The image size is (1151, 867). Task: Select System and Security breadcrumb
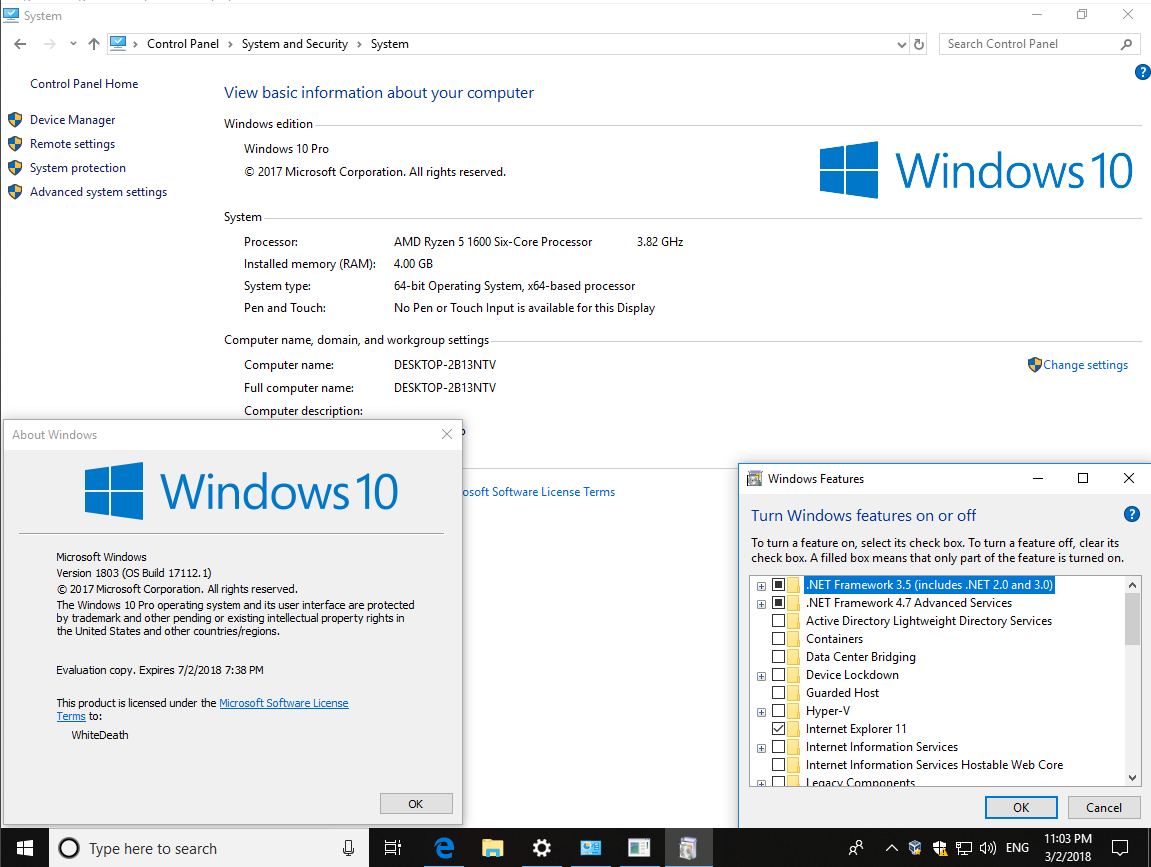[x=295, y=44]
